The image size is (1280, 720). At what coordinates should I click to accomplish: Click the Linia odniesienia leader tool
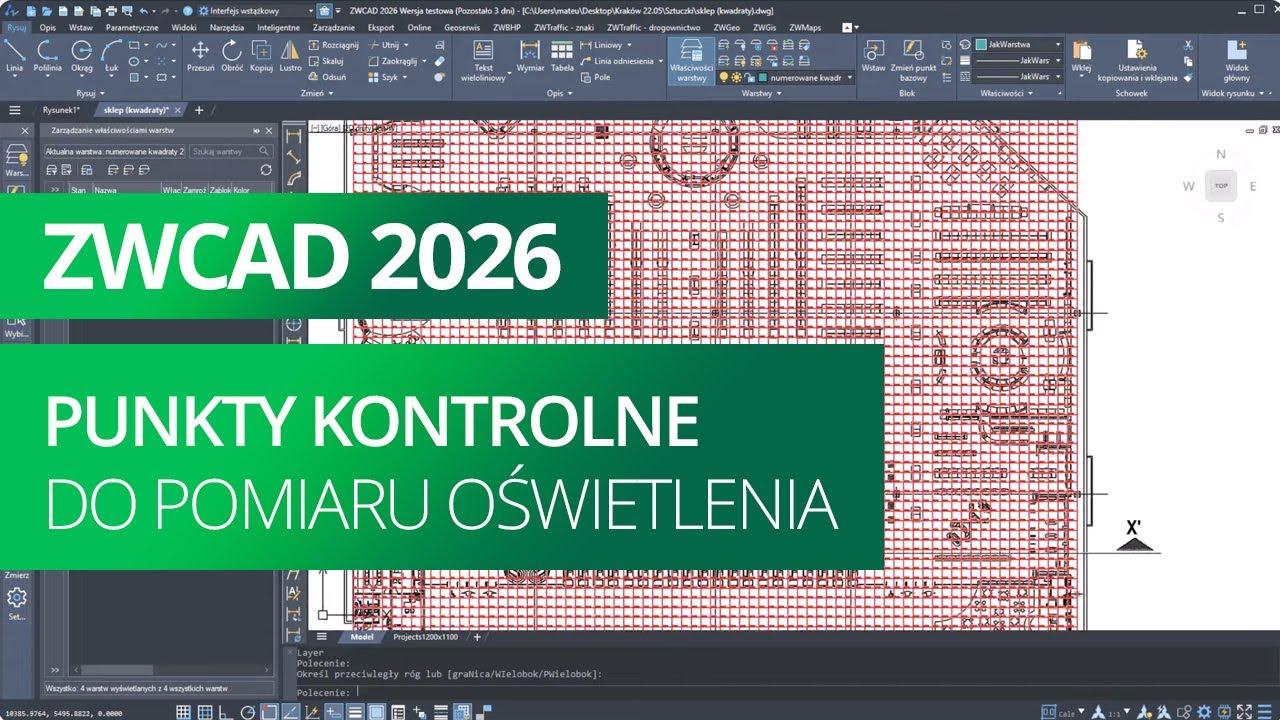coord(616,61)
